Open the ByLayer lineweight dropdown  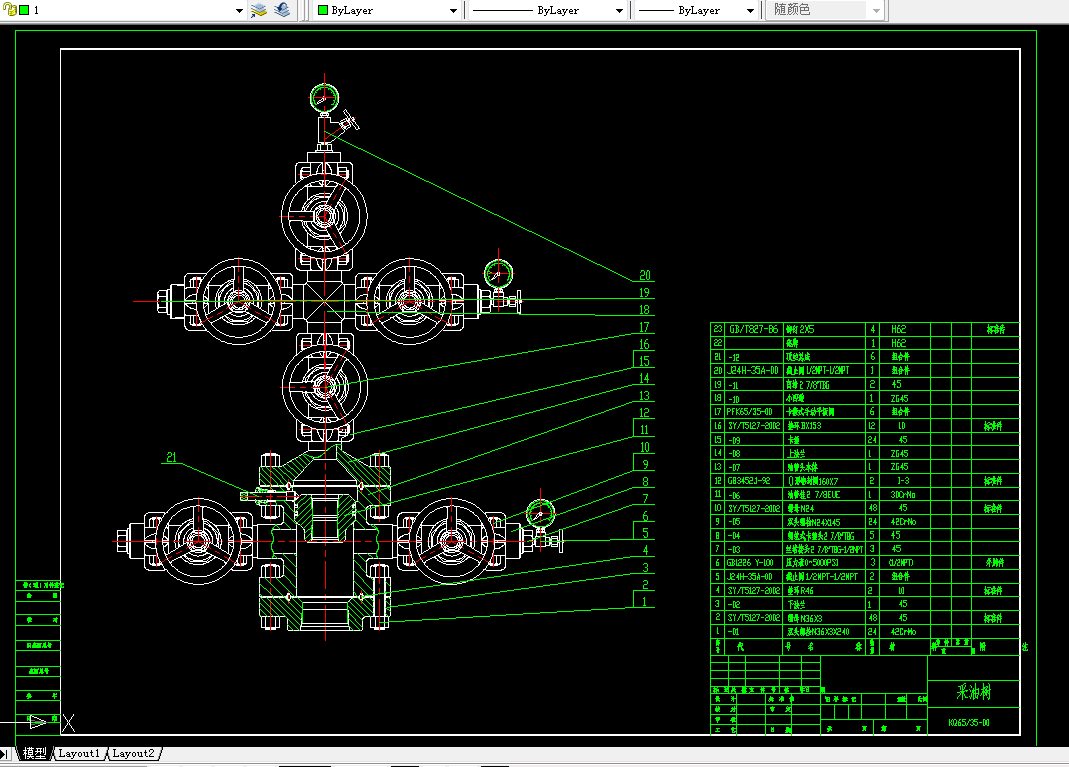pyautogui.click(x=750, y=10)
